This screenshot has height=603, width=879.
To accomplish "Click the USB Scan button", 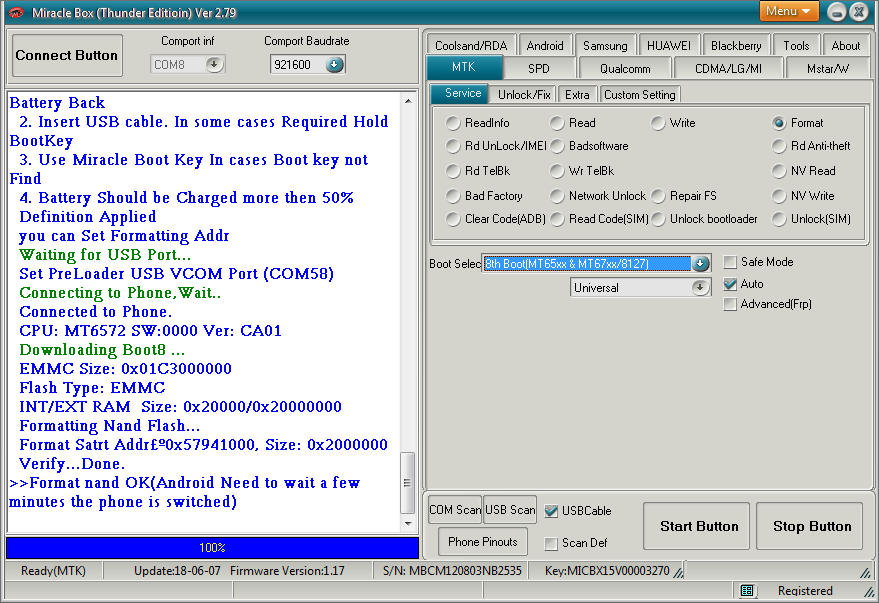I will 510,510.
